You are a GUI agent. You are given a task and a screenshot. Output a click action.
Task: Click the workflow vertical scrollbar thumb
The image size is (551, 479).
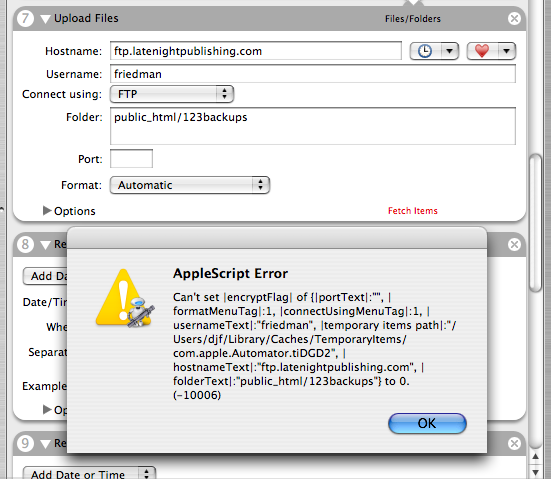[536, 223]
